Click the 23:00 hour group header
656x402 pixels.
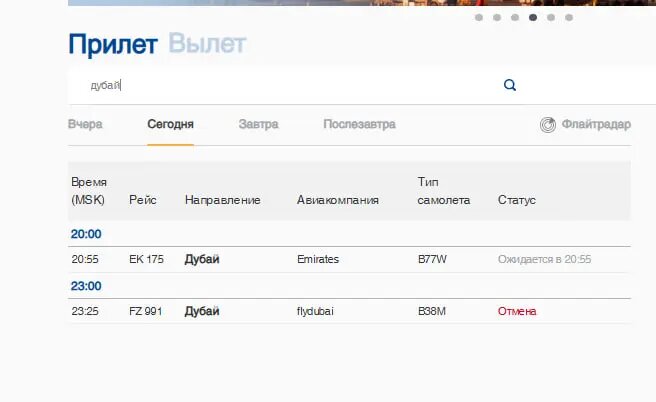tap(86, 286)
